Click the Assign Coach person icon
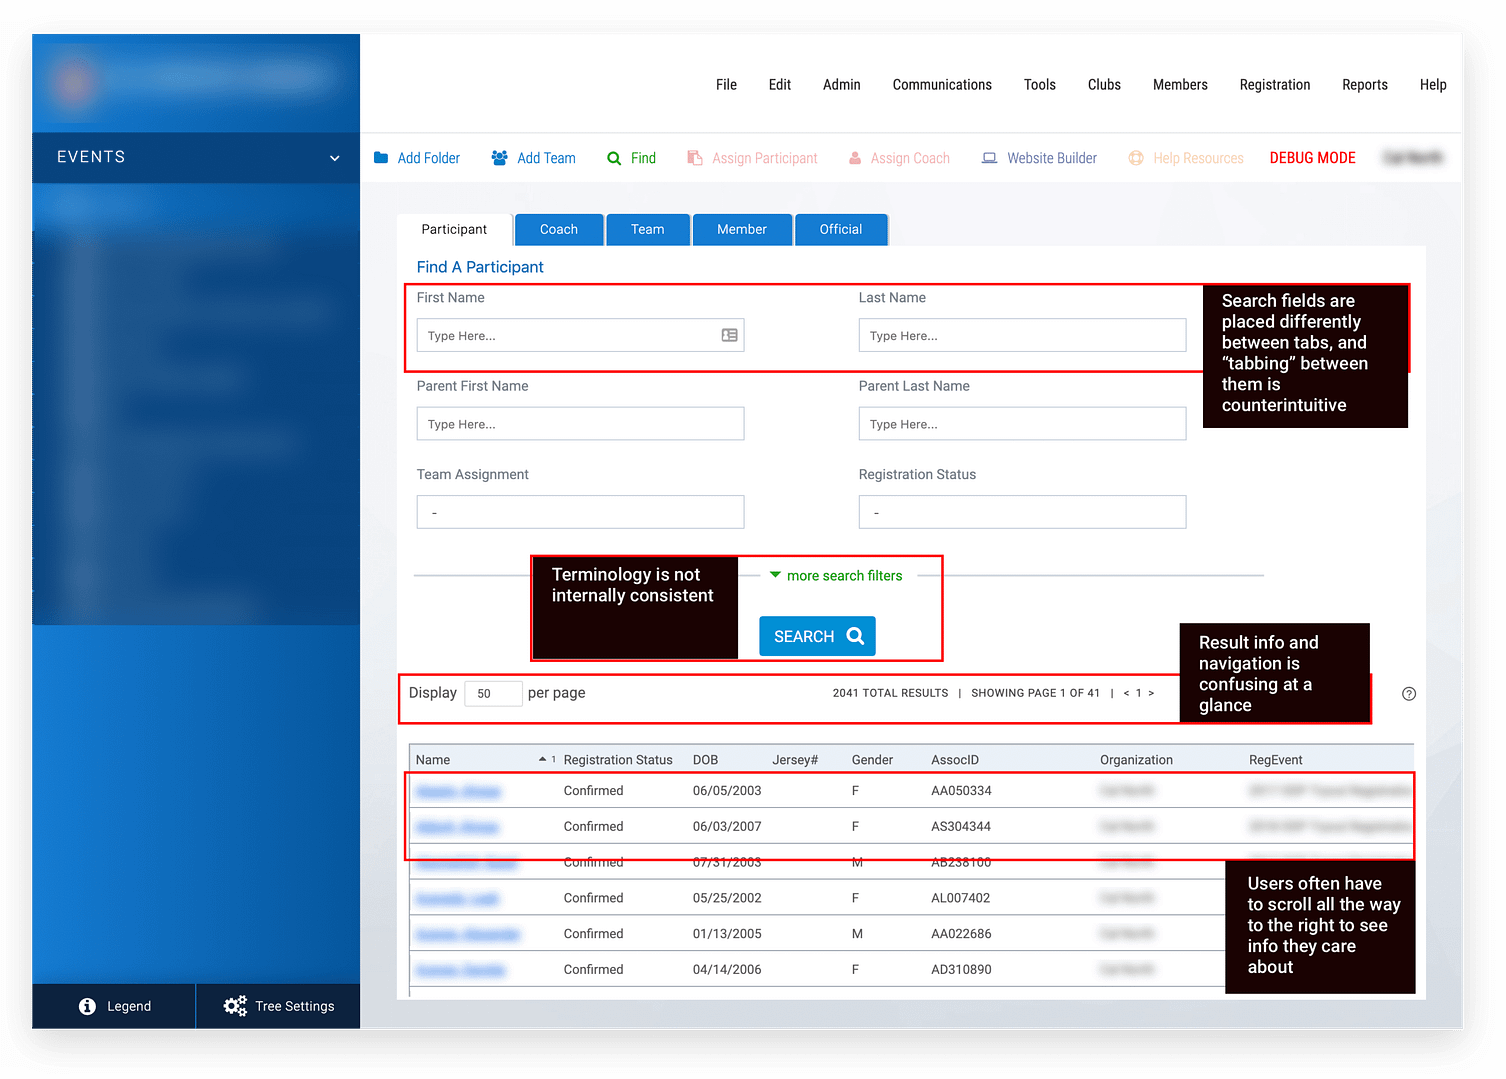The width and height of the screenshot is (1506, 1079). point(855,158)
